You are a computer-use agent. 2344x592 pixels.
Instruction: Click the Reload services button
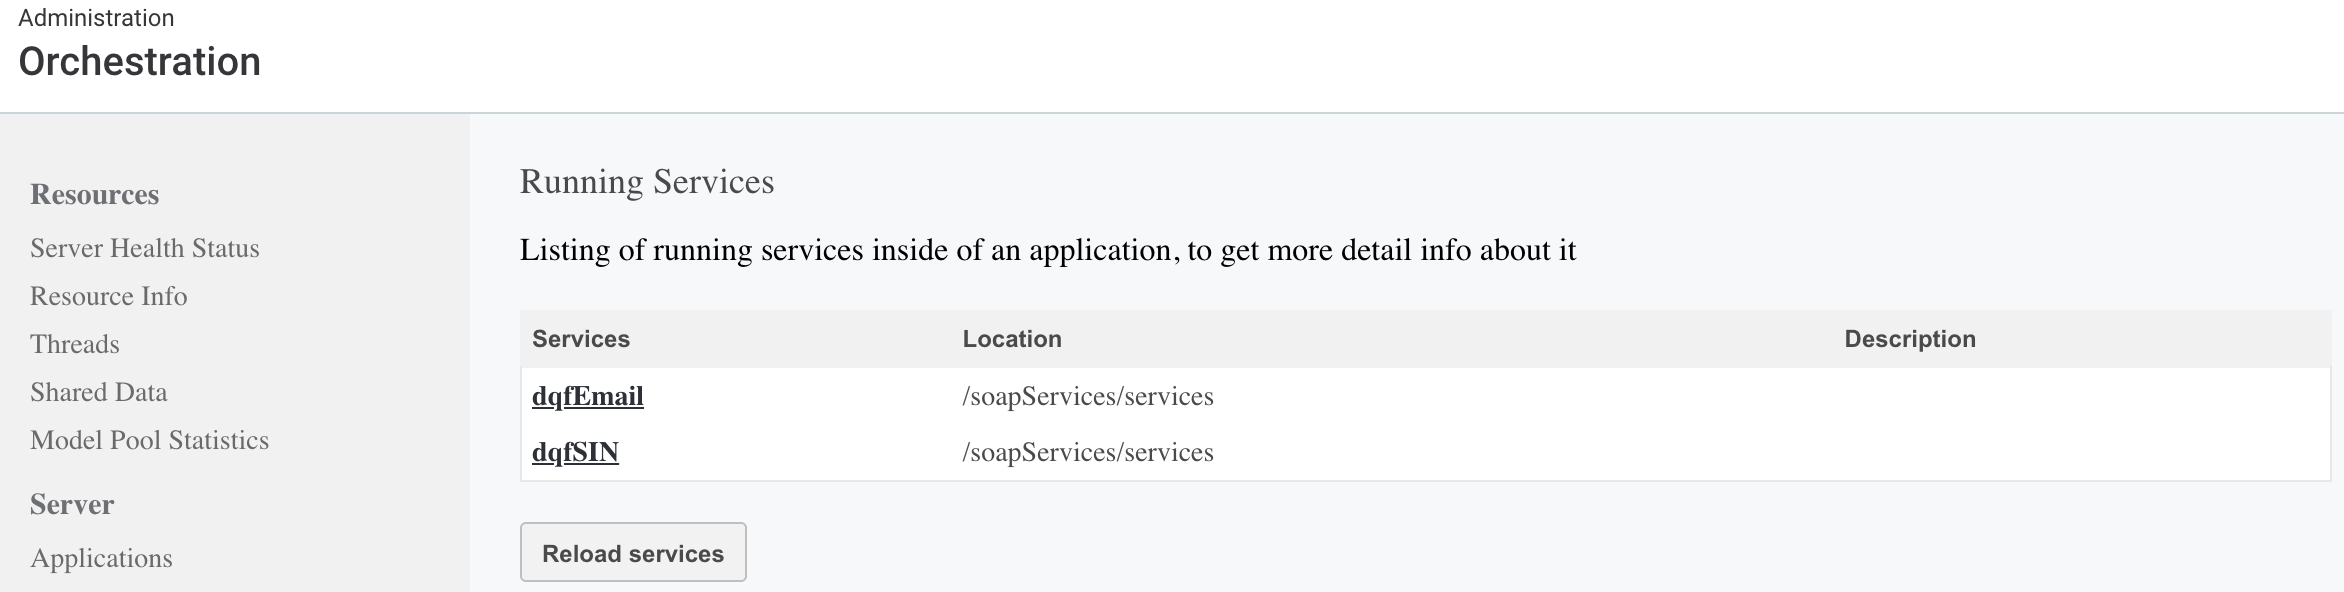click(x=632, y=552)
